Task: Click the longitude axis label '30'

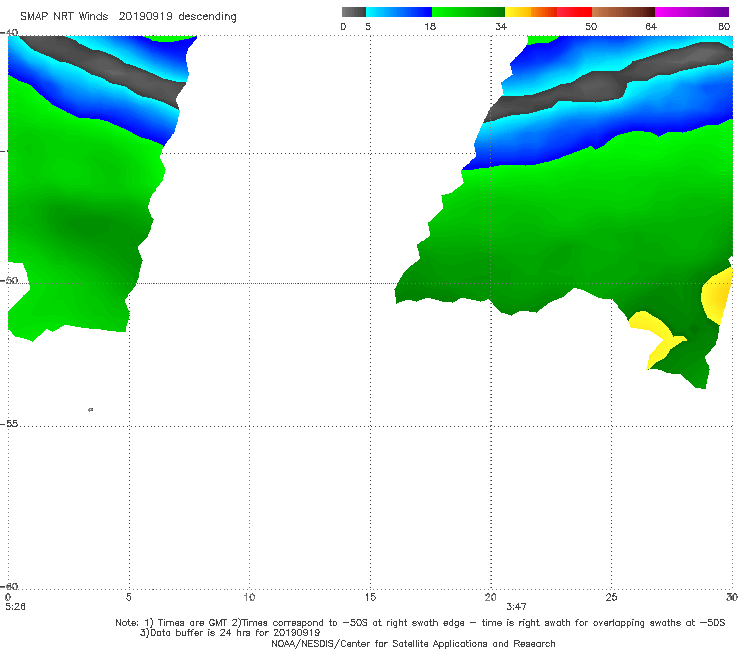Action: [x=732, y=597]
